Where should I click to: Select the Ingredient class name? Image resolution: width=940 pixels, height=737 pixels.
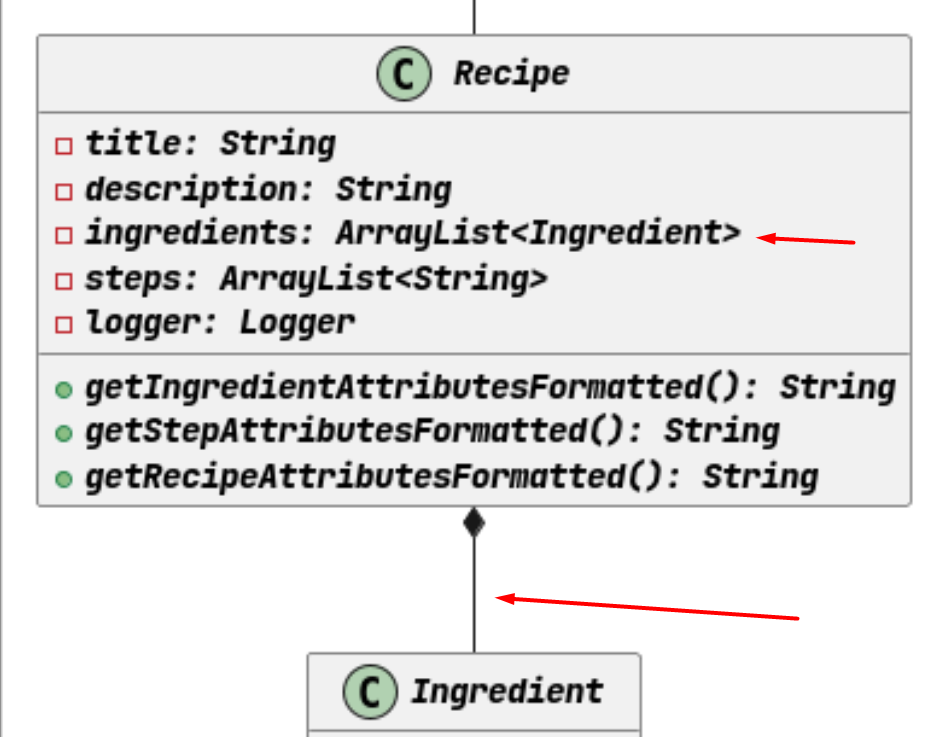point(507,691)
